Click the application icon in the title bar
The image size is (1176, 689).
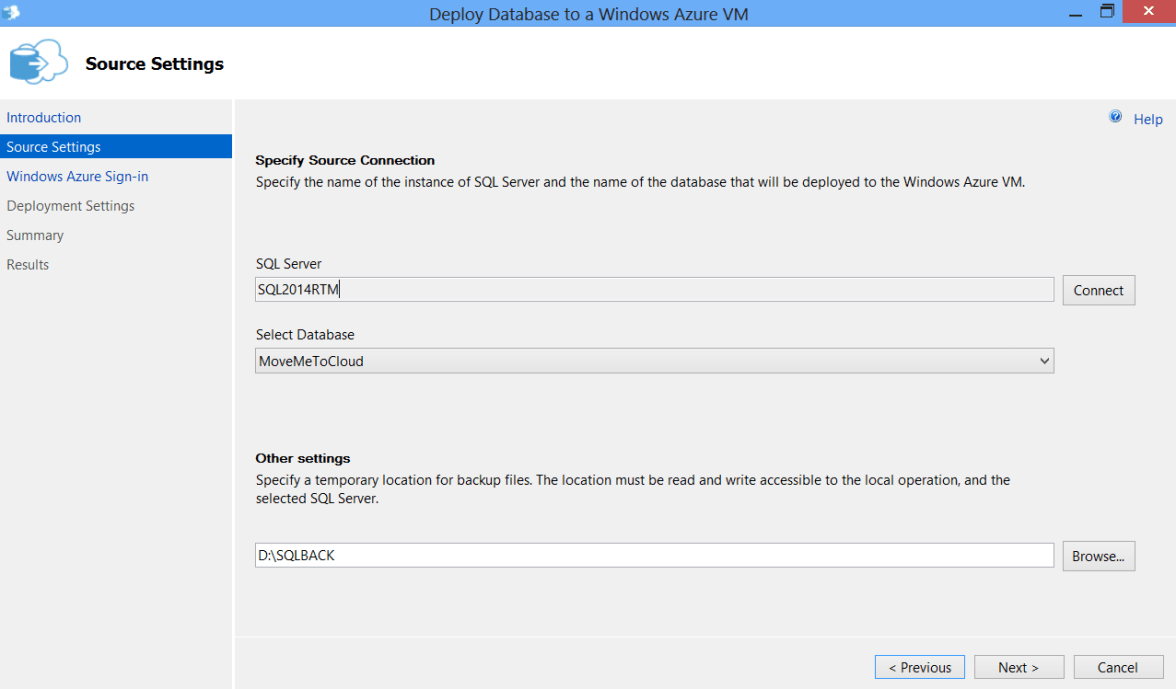coord(12,12)
